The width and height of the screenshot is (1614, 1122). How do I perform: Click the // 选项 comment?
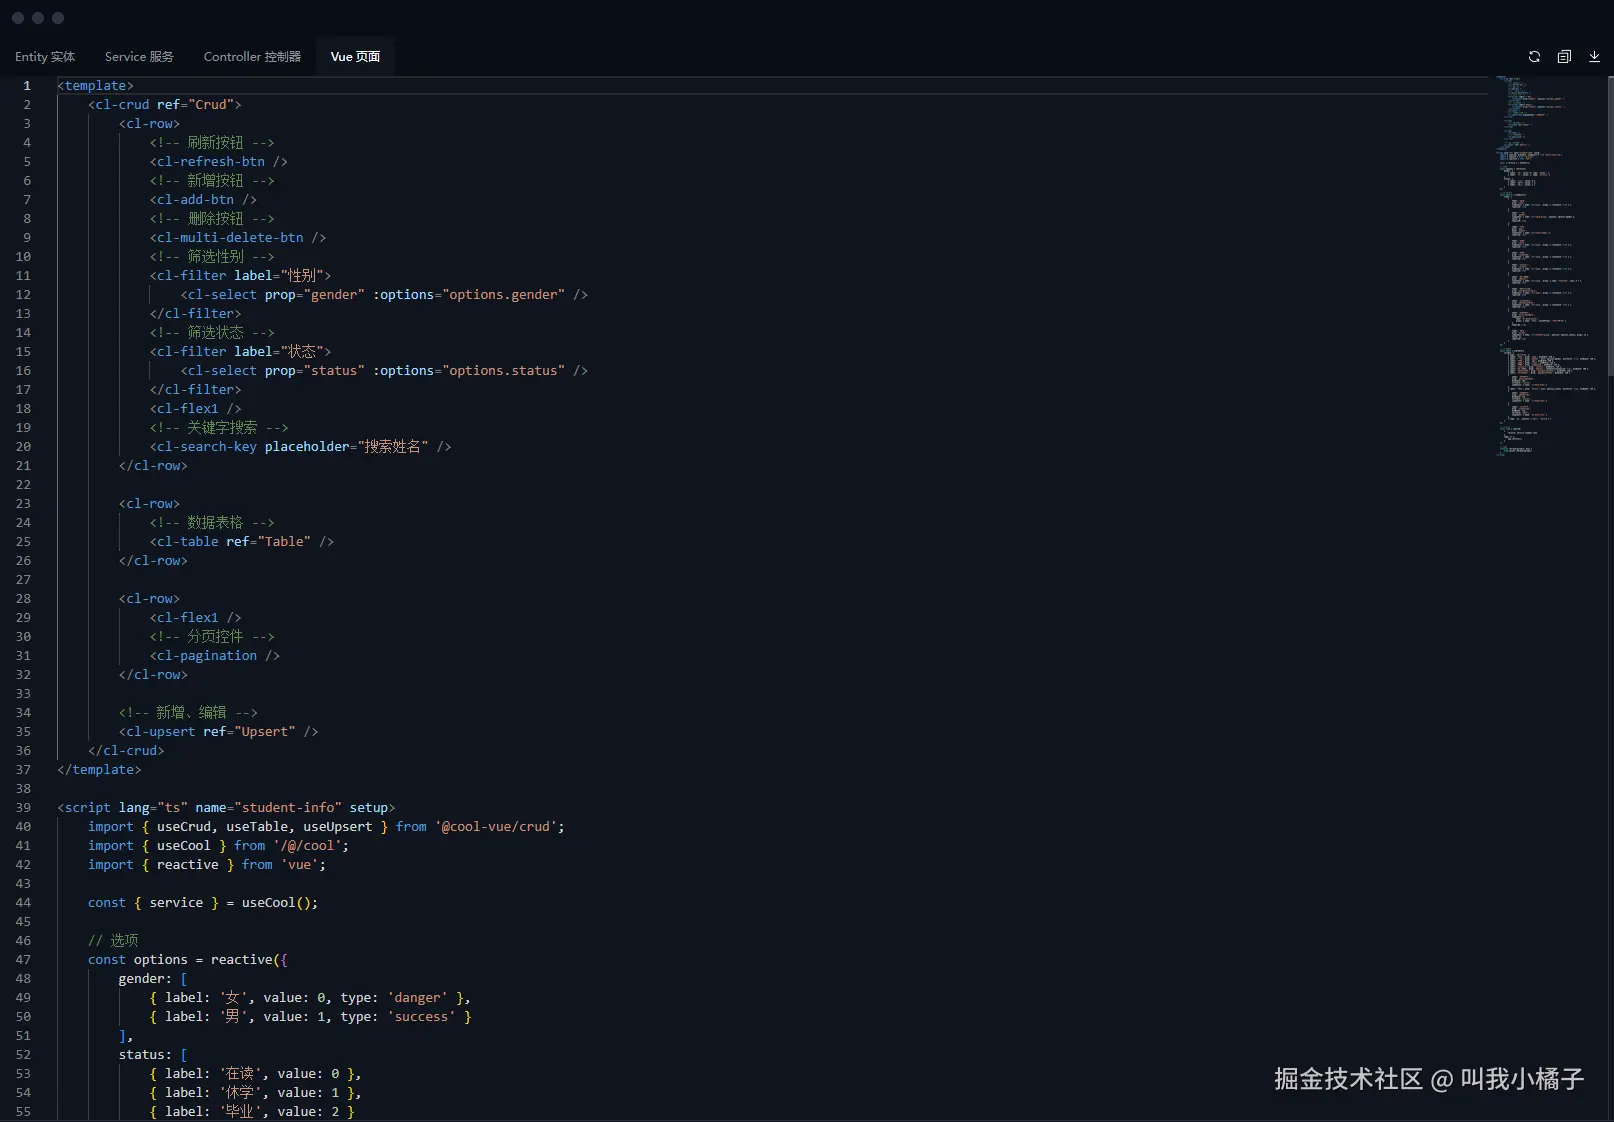pos(113,941)
